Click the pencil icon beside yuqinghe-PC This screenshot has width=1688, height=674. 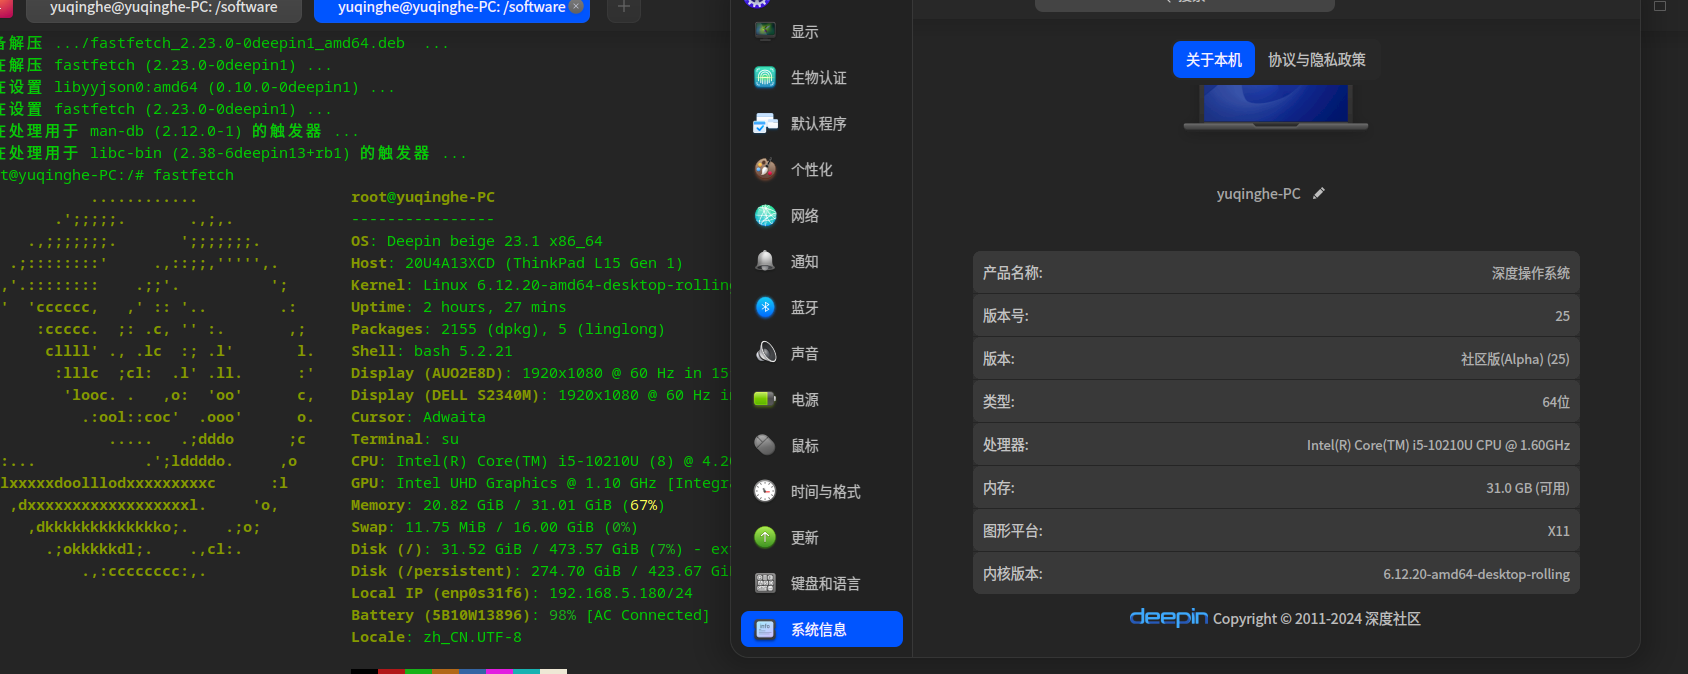coord(1319,194)
